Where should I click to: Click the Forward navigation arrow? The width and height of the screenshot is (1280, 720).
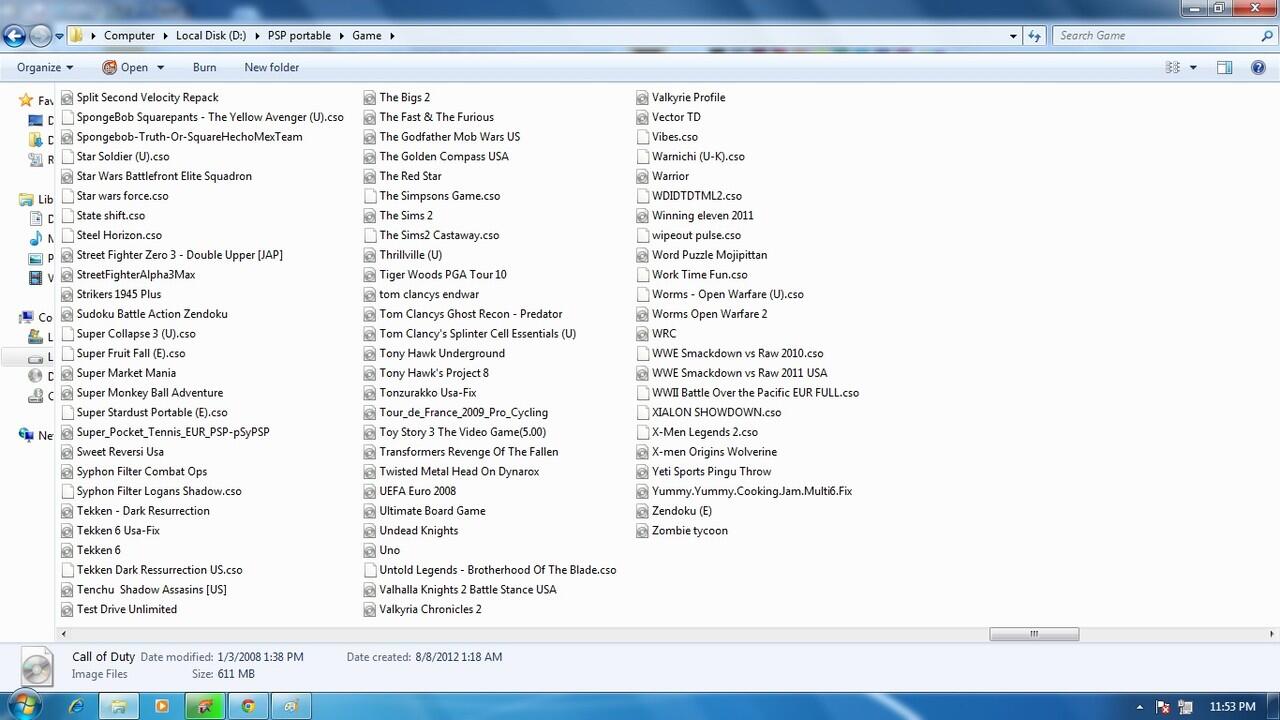[40, 36]
